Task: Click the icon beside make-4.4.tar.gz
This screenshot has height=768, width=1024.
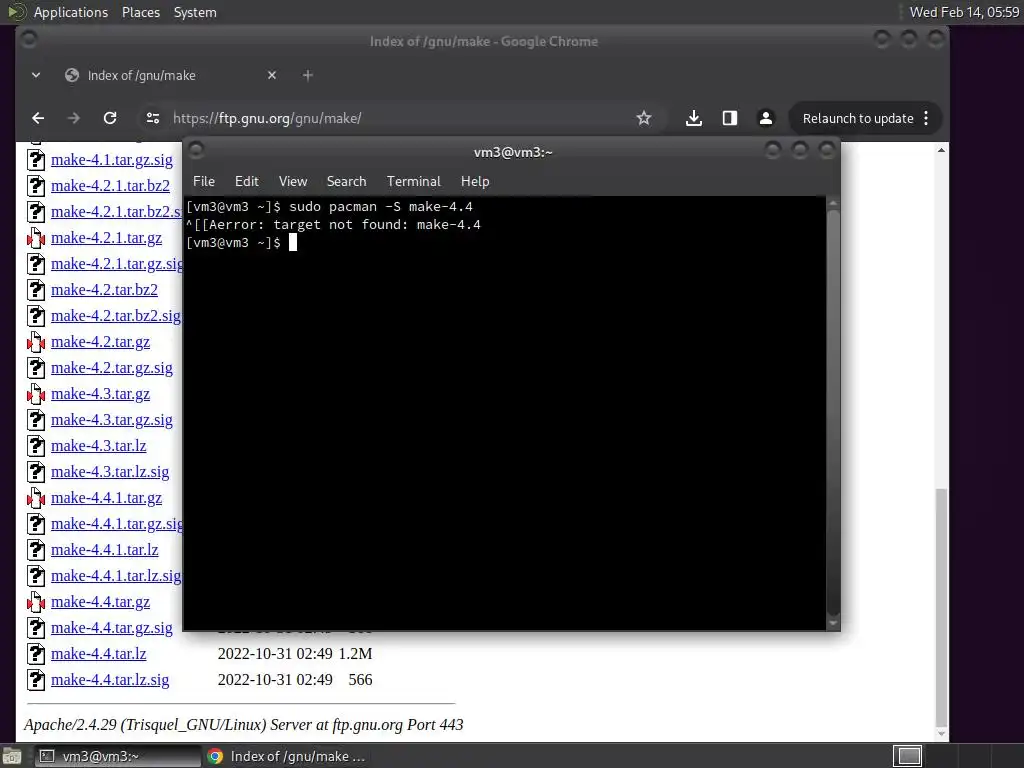Action: (x=36, y=602)
